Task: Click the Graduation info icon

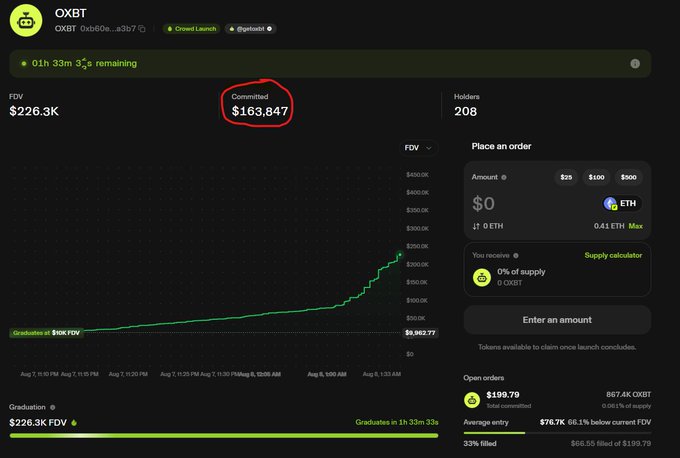Action: tap(52, 407)
